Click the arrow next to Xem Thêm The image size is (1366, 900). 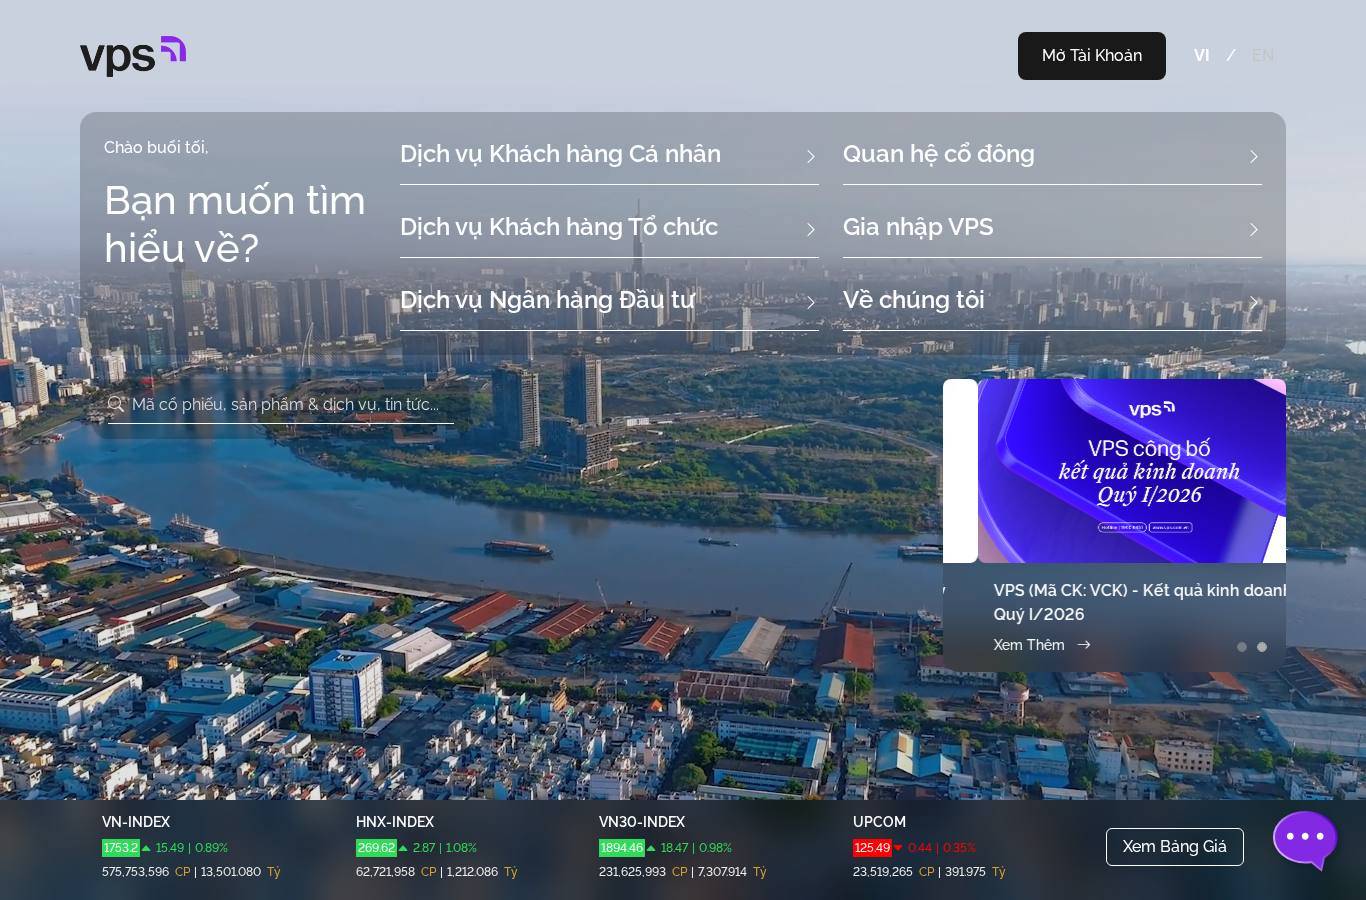(1083, 645)
